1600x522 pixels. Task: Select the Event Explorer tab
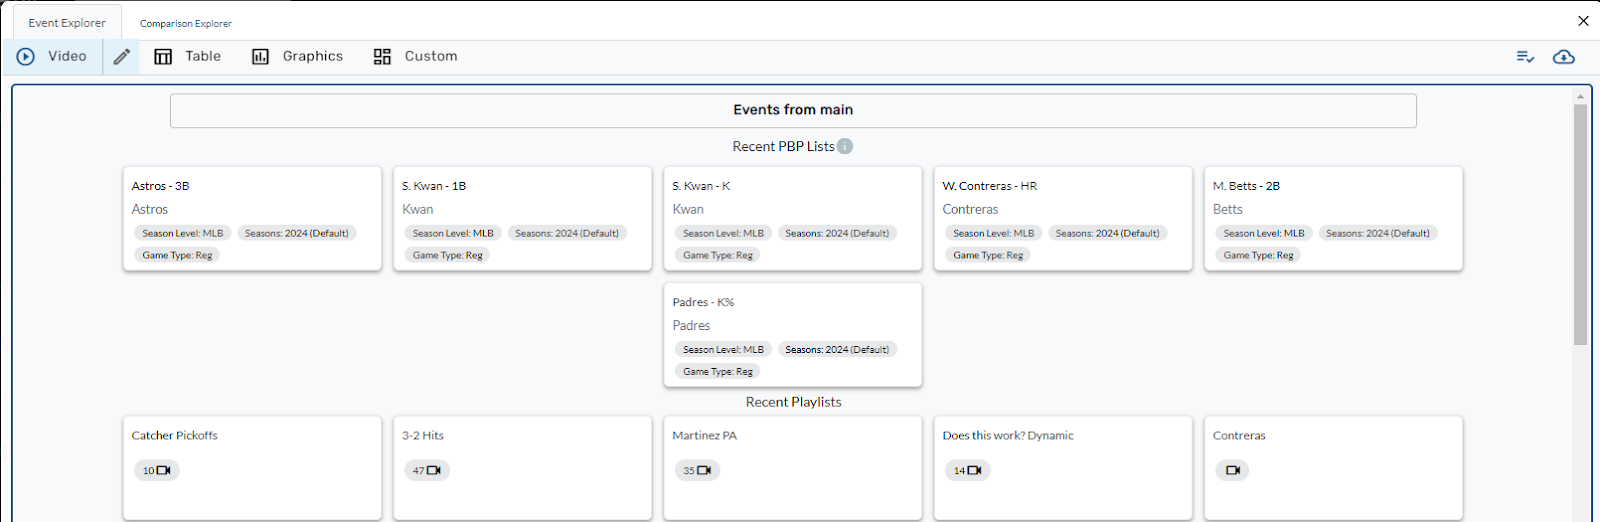[67, 23]
